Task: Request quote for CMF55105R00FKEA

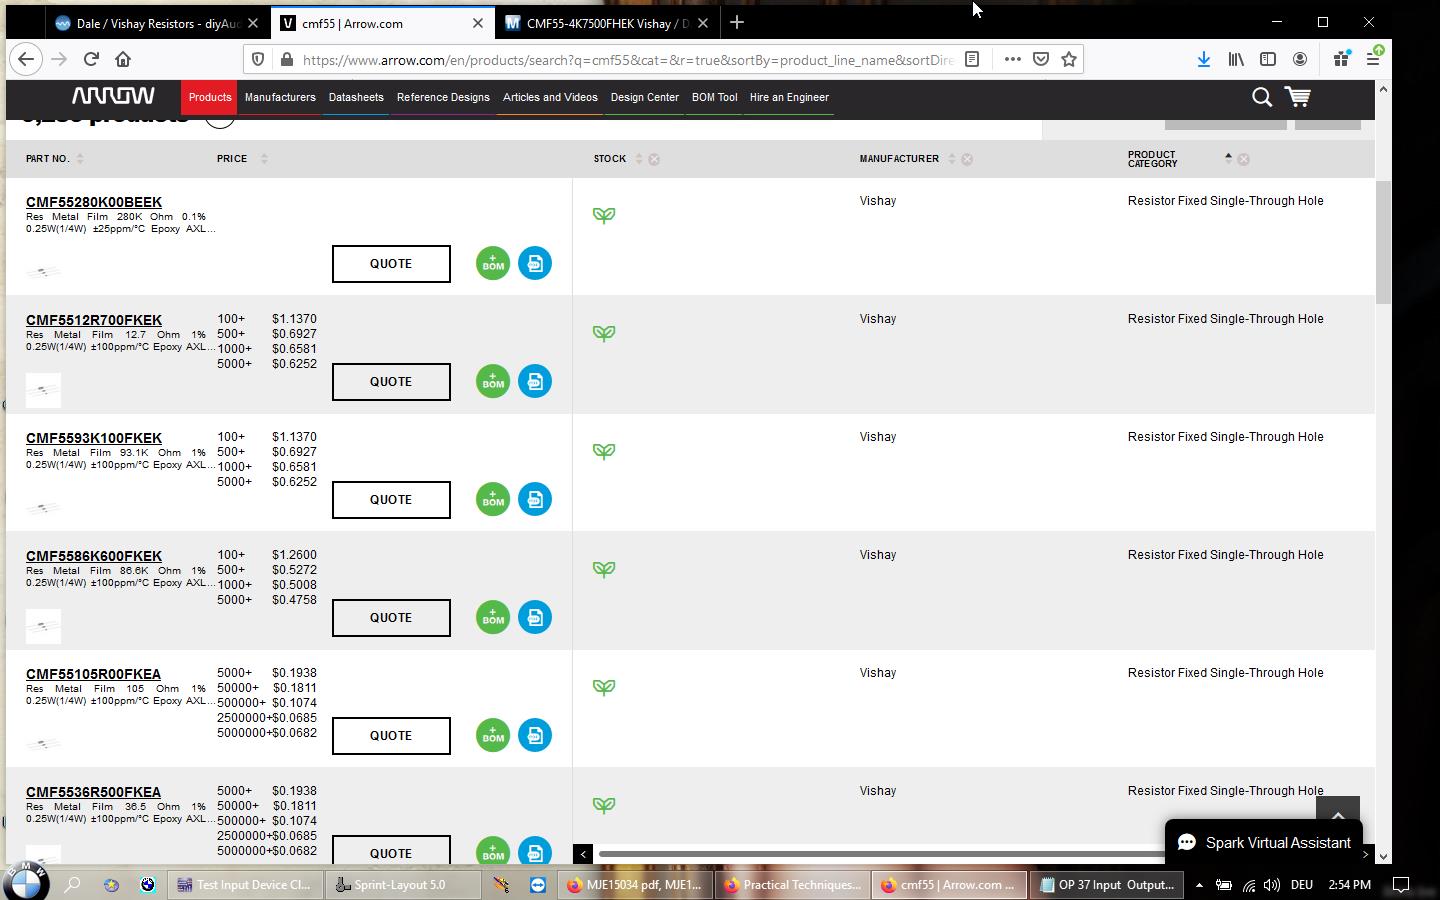Action: pyautogui.click(x=391, y=736)
